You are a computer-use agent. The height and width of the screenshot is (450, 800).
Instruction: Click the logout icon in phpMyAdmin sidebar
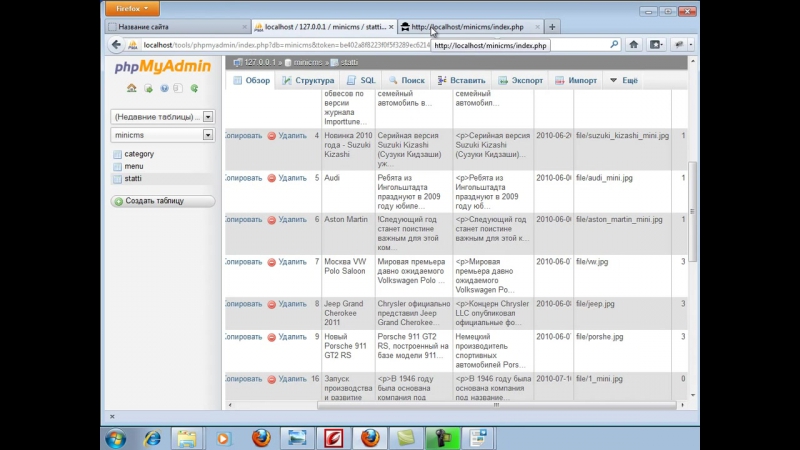point(148,89)
